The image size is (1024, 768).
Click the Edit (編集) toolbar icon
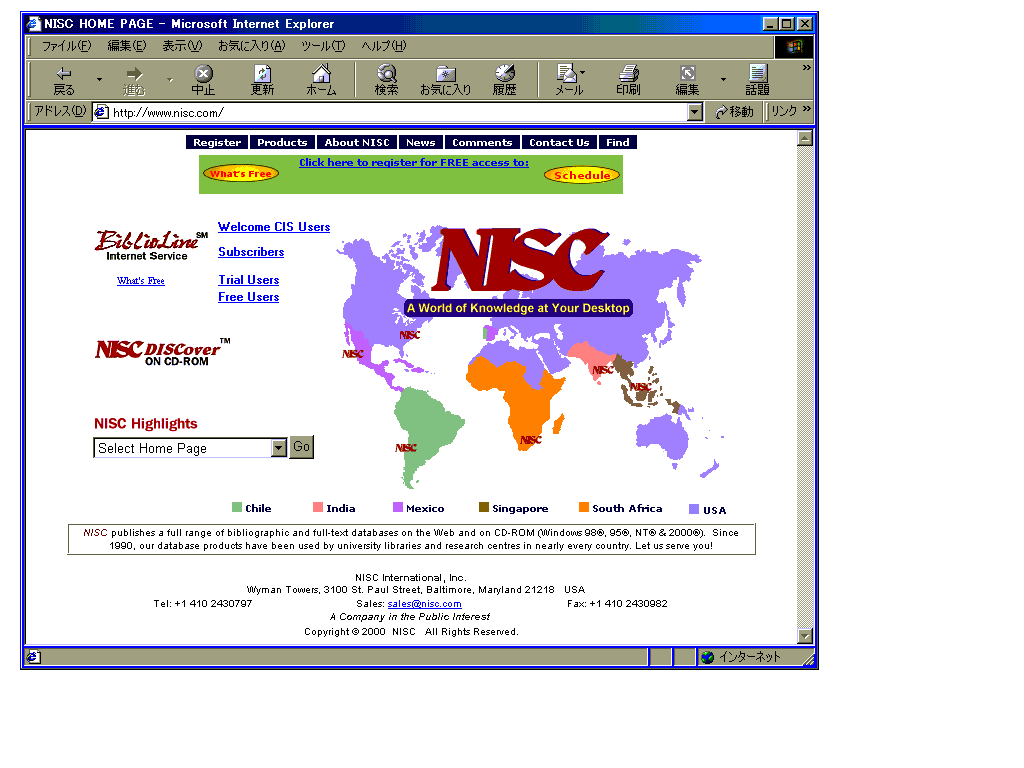tap(687, 80)
